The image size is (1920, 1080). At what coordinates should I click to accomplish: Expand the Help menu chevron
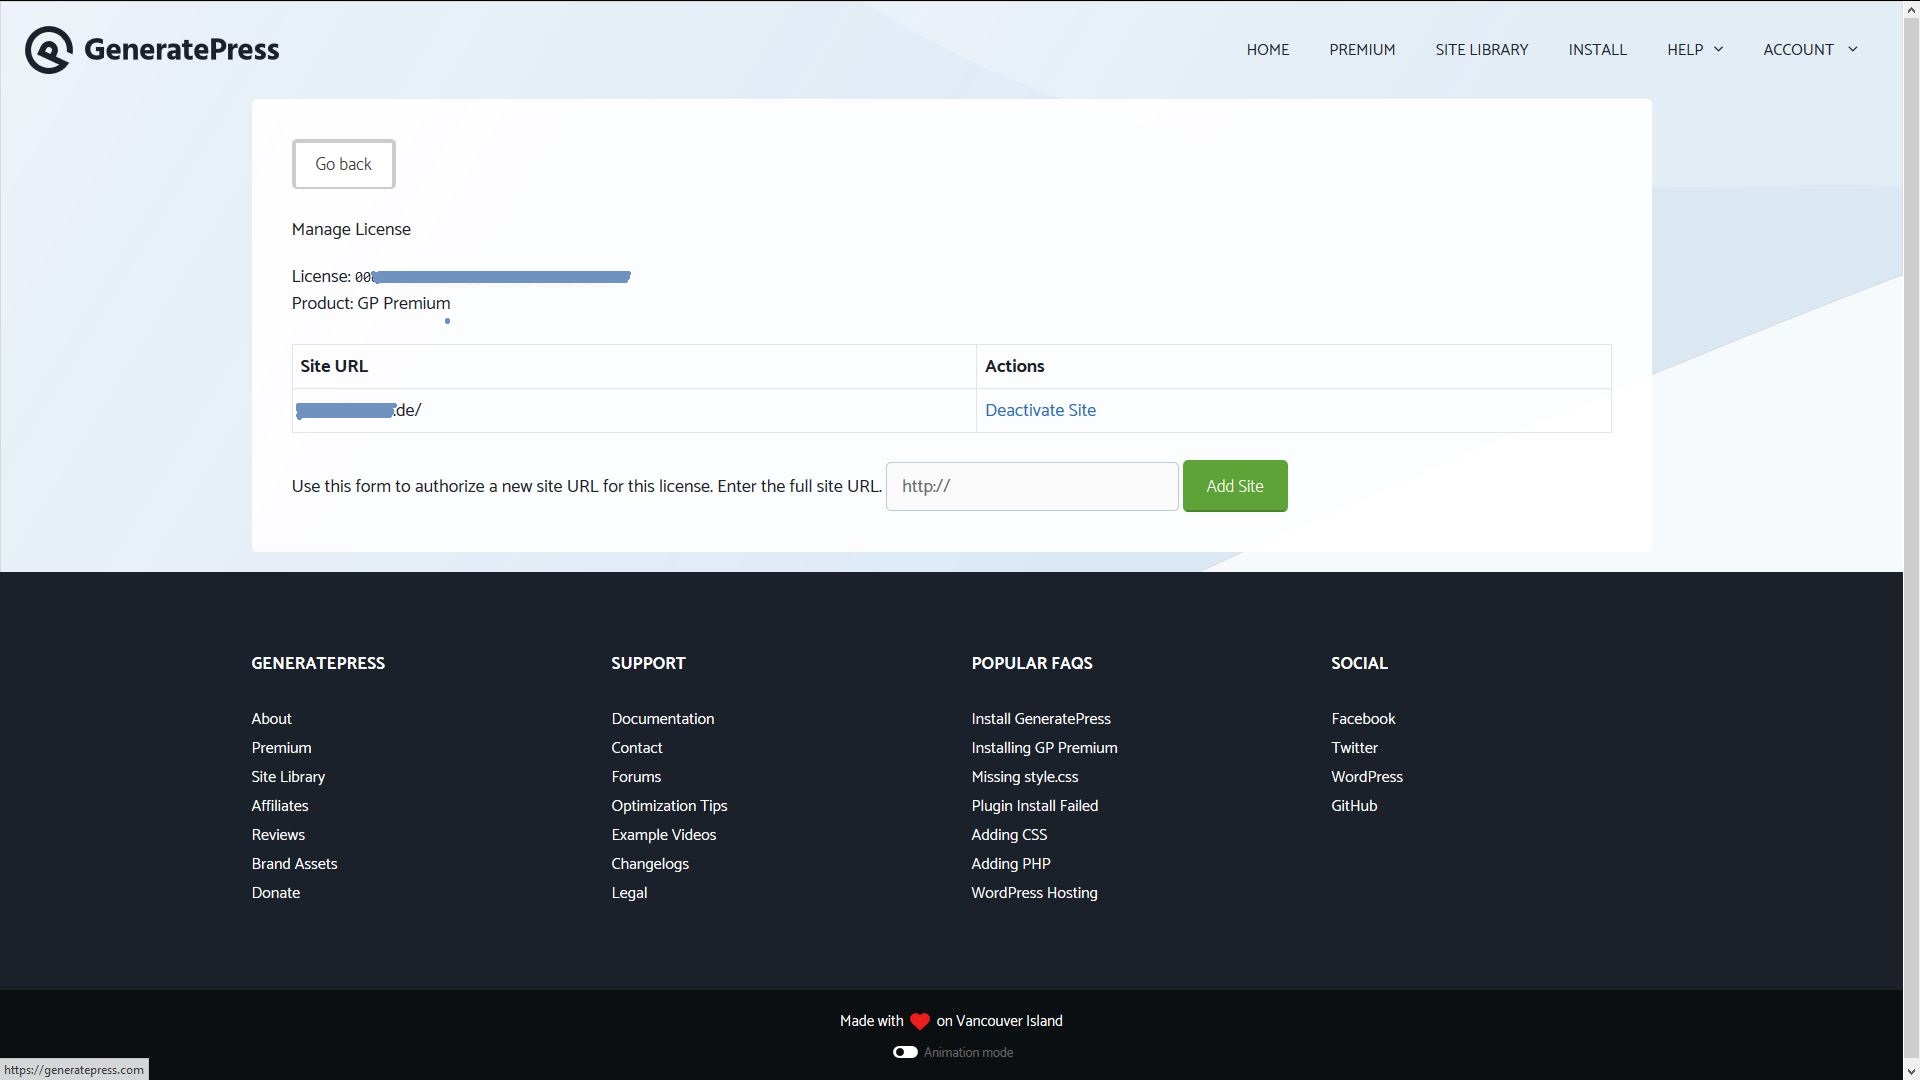coord(1718,49)
